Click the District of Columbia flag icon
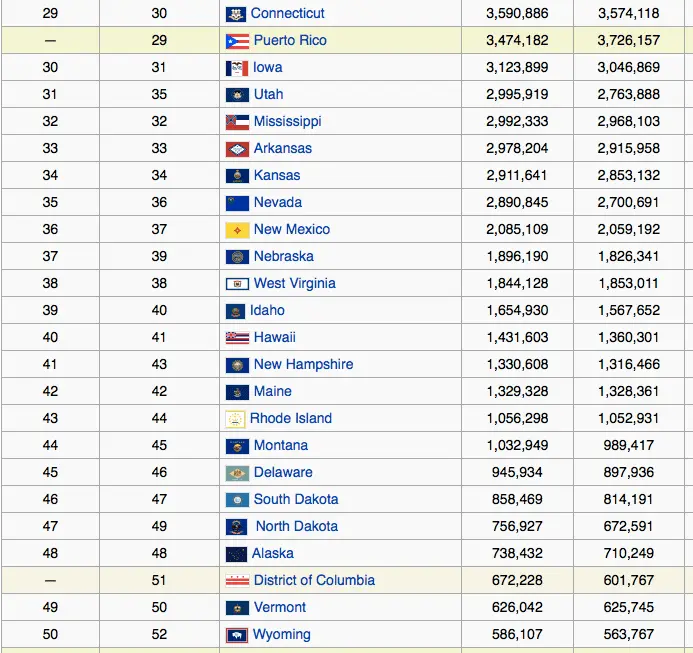Viewport: 693px width, 653px height. (237, 581)
